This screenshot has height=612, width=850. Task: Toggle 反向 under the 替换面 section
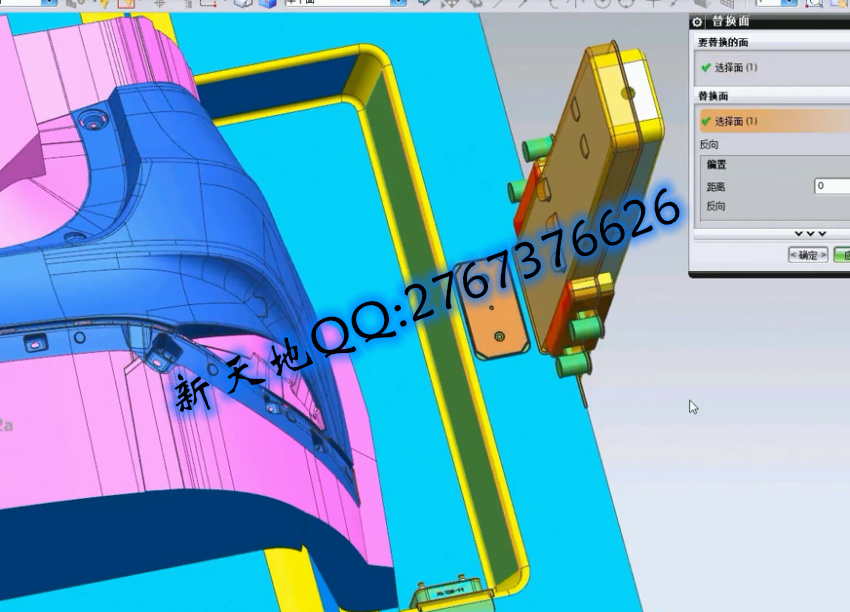(709, 145)
